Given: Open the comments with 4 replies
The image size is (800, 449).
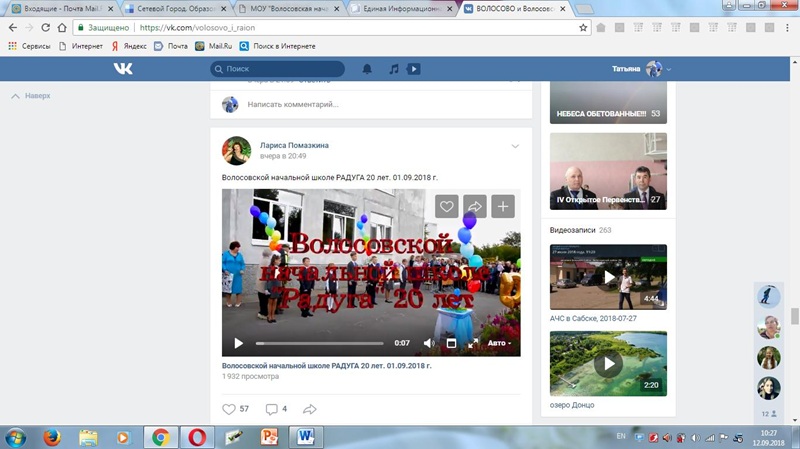Looking at the screenshot, I should point(276,409).
